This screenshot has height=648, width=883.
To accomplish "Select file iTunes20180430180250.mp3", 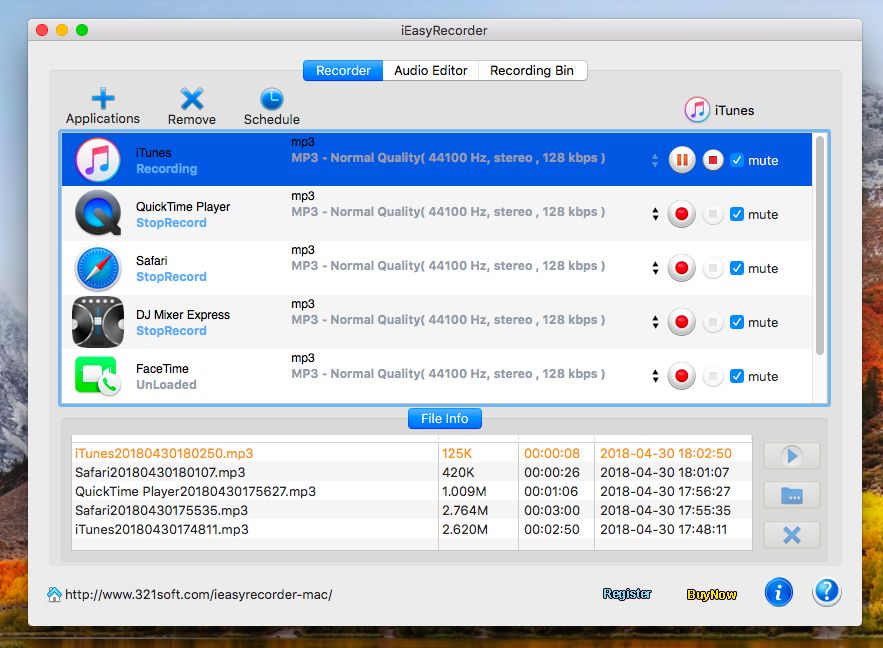I will pyautogui.click(x=164, y=453).
